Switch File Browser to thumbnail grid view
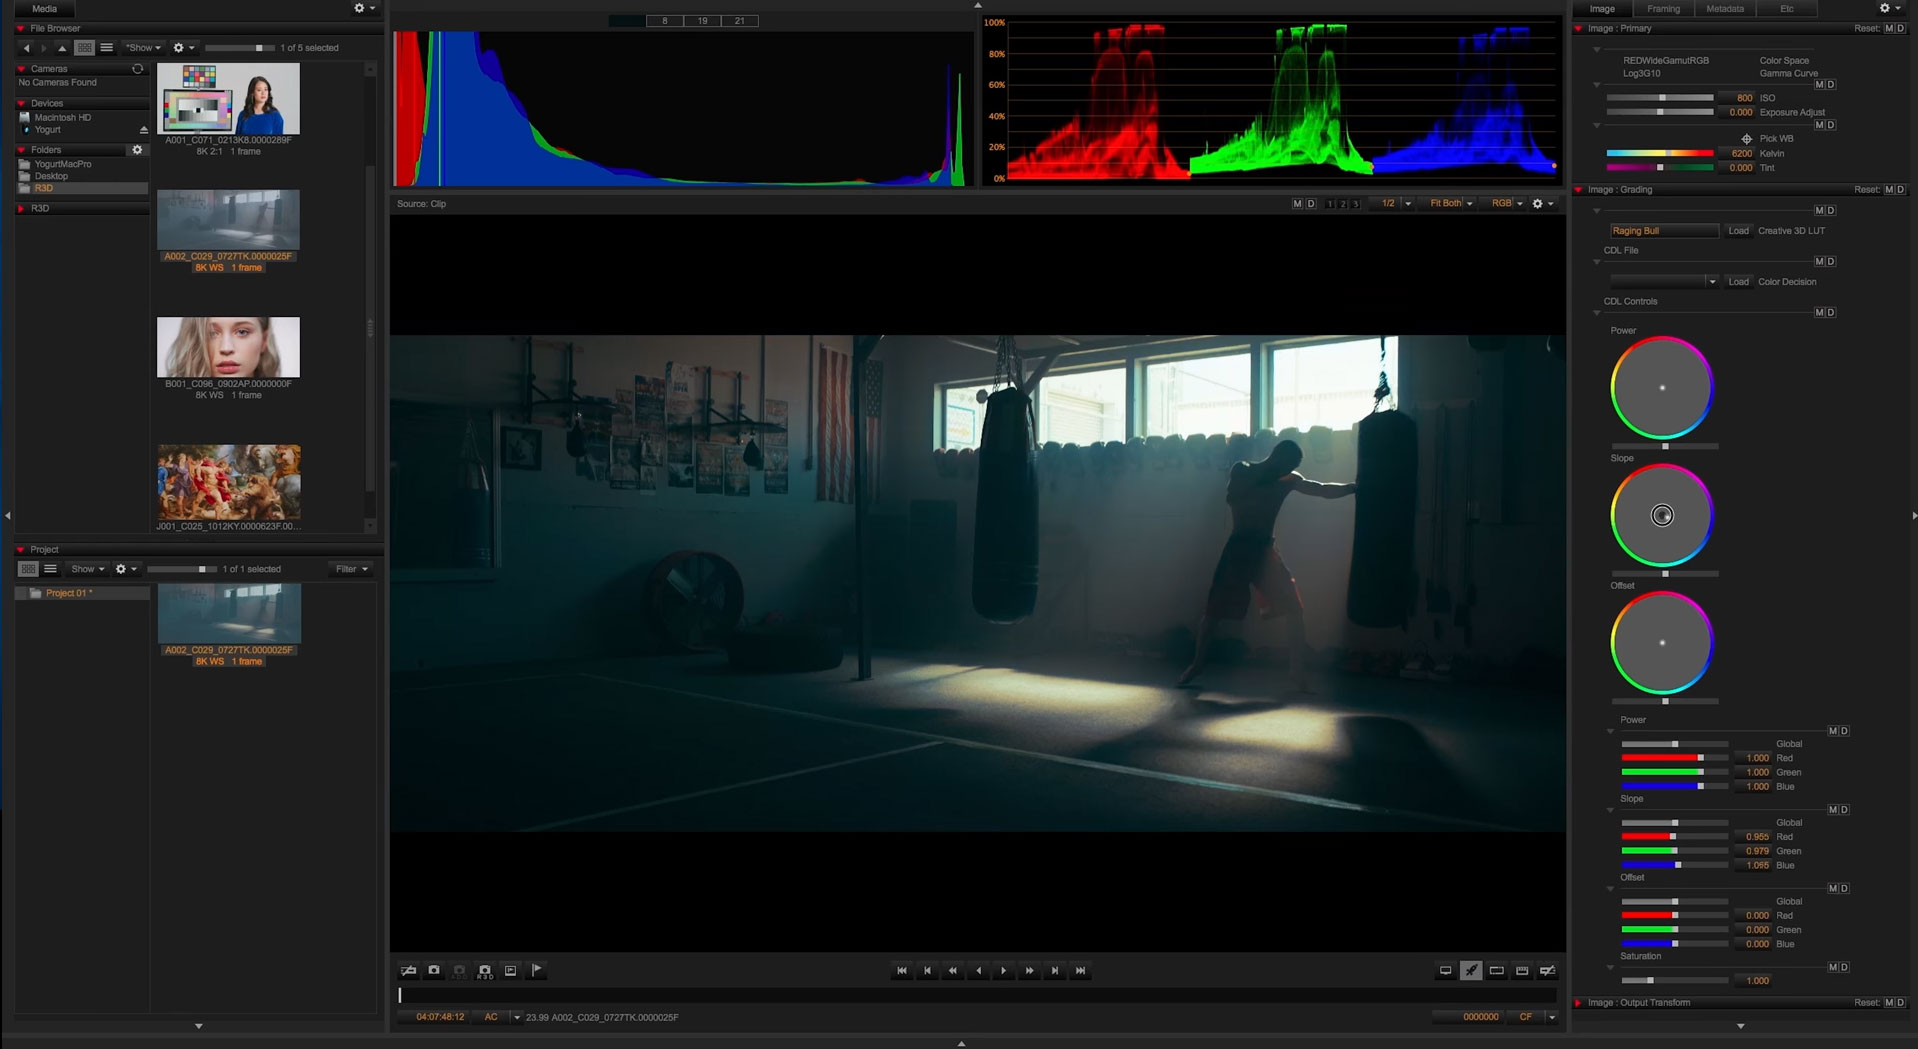Screen dimensions: 1918x1049 click(x=85, y=48)
